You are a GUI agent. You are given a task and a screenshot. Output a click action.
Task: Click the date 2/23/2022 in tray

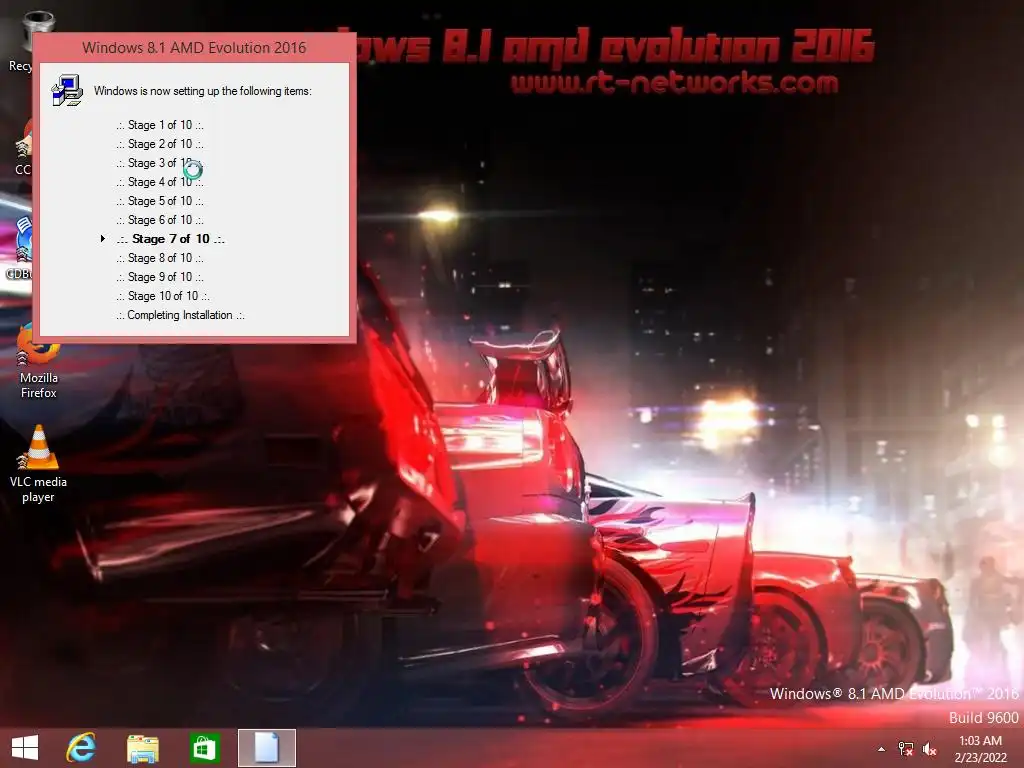(x=980, y=758)
